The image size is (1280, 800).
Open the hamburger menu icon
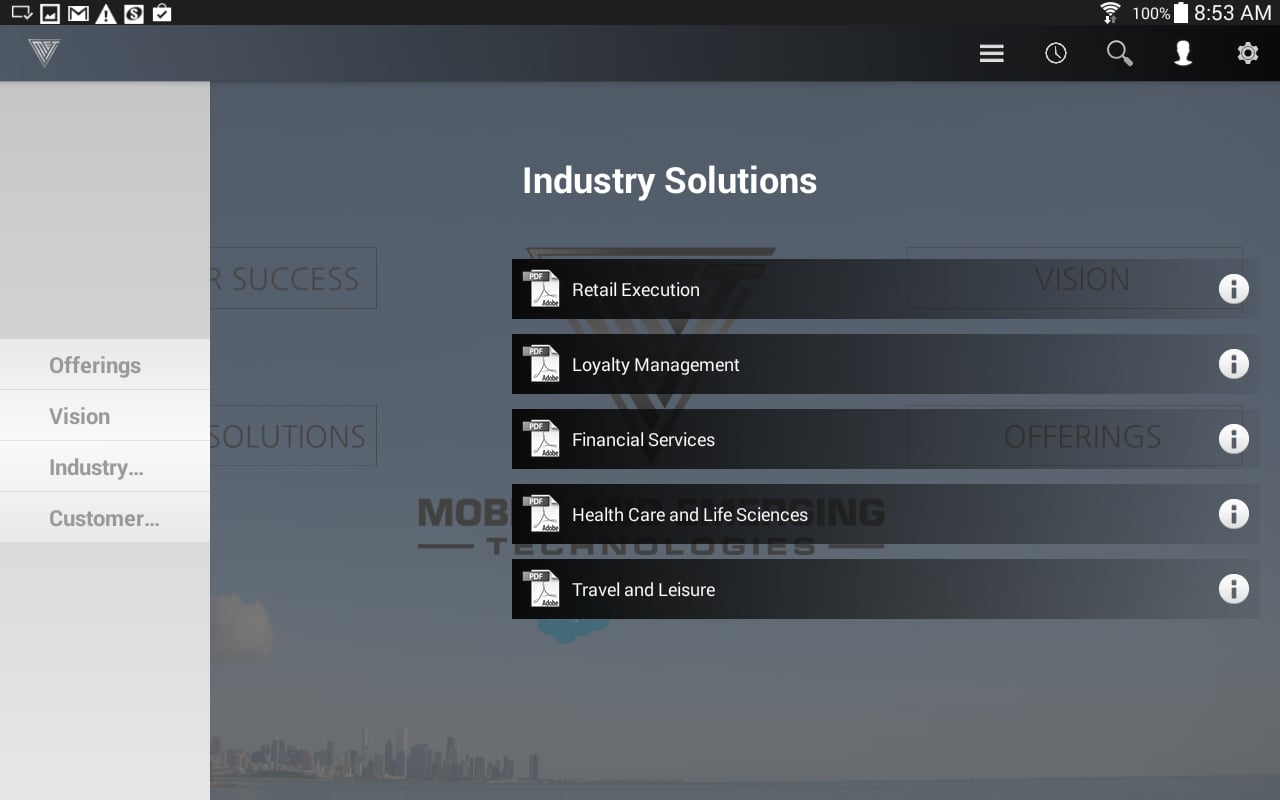(991, 53)
